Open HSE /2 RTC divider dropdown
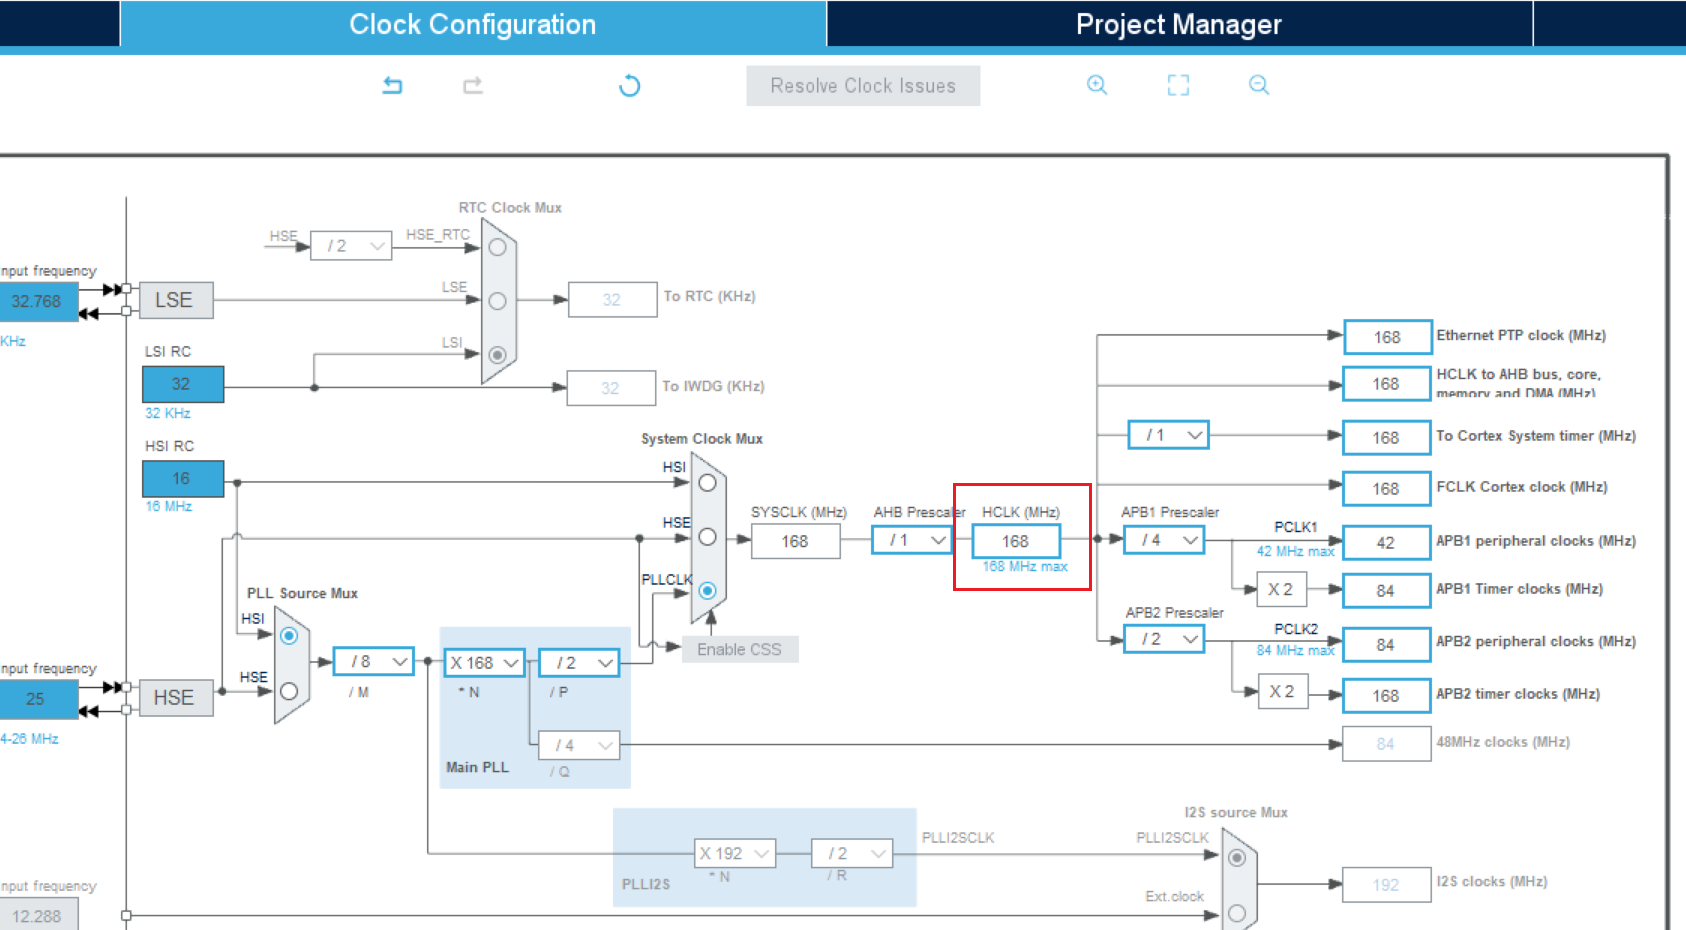 coord(351,246)
